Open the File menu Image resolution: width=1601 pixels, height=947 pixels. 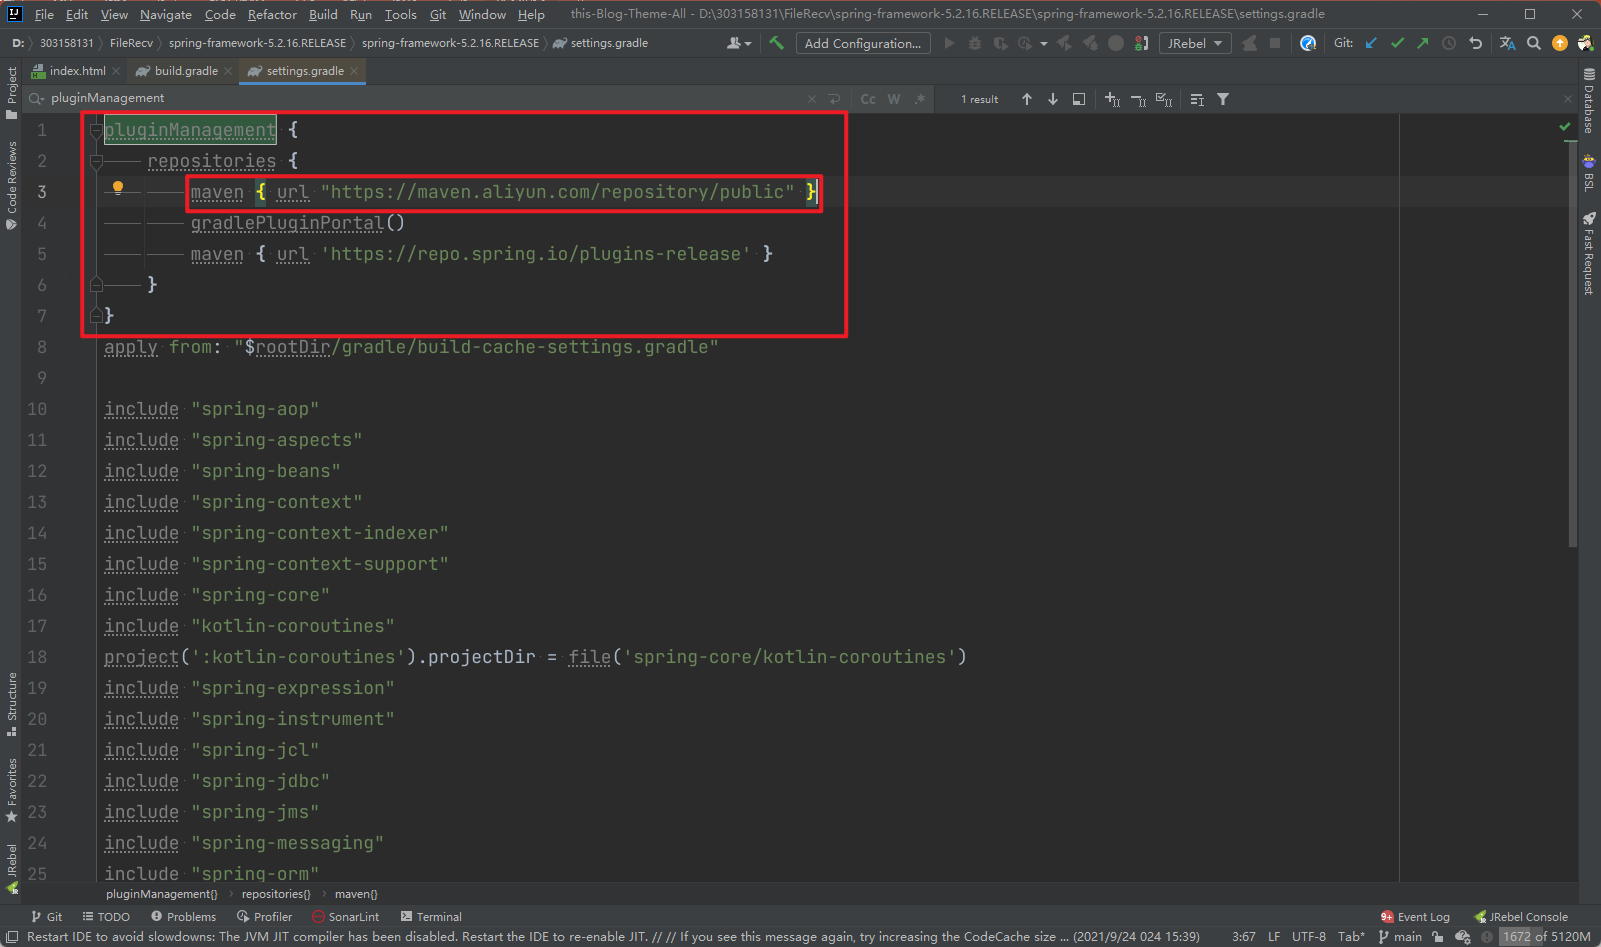(44, 14)
